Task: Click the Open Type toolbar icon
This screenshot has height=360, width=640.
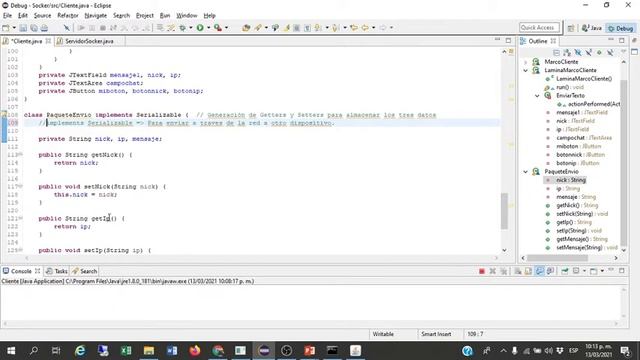Action: pos(246,28)
